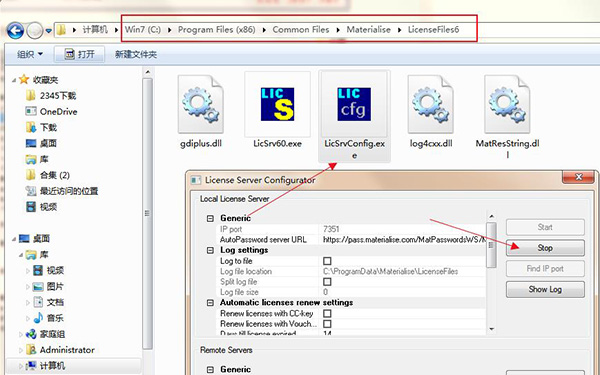This screenshot has height=375, width=600.
Task: Open the 组织 dropdown menu
Action: tap(29, 54)
